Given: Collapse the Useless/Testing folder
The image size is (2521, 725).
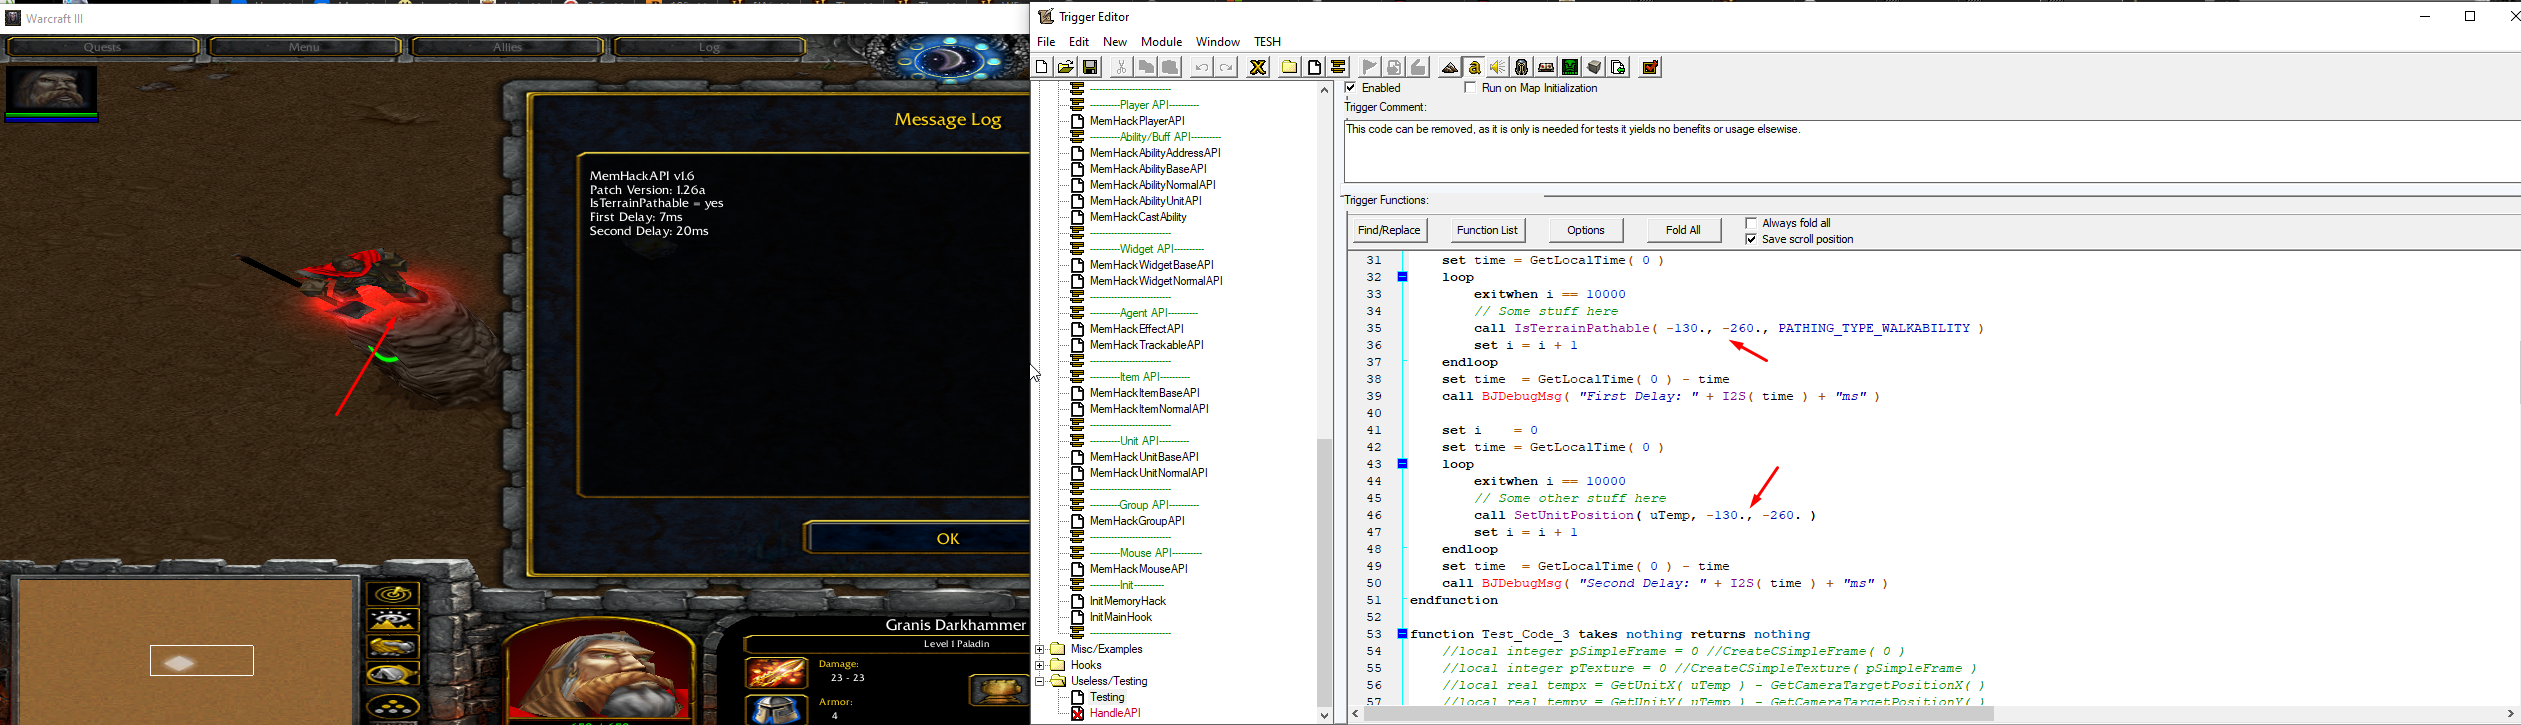Looking at the screenshot, I should [1040, 681].
